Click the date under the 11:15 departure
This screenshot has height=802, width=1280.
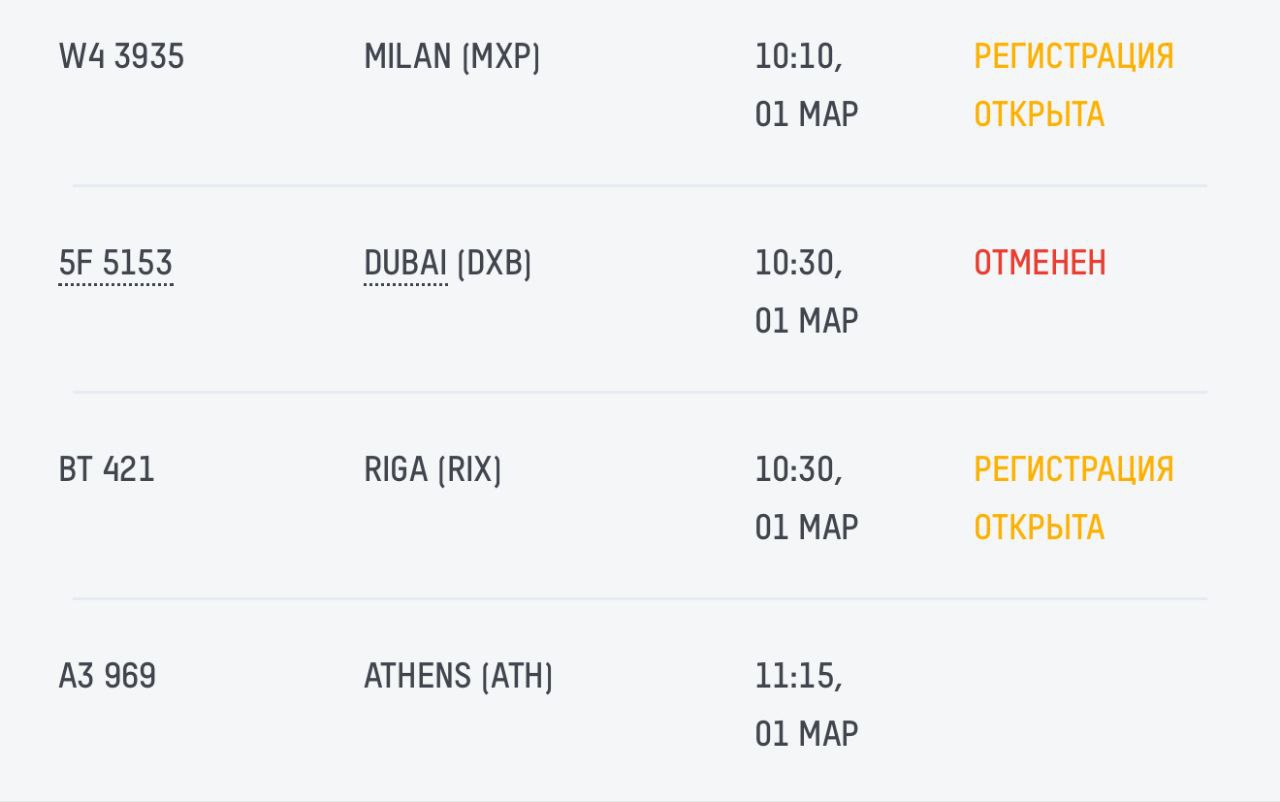(x=806, y=734)
